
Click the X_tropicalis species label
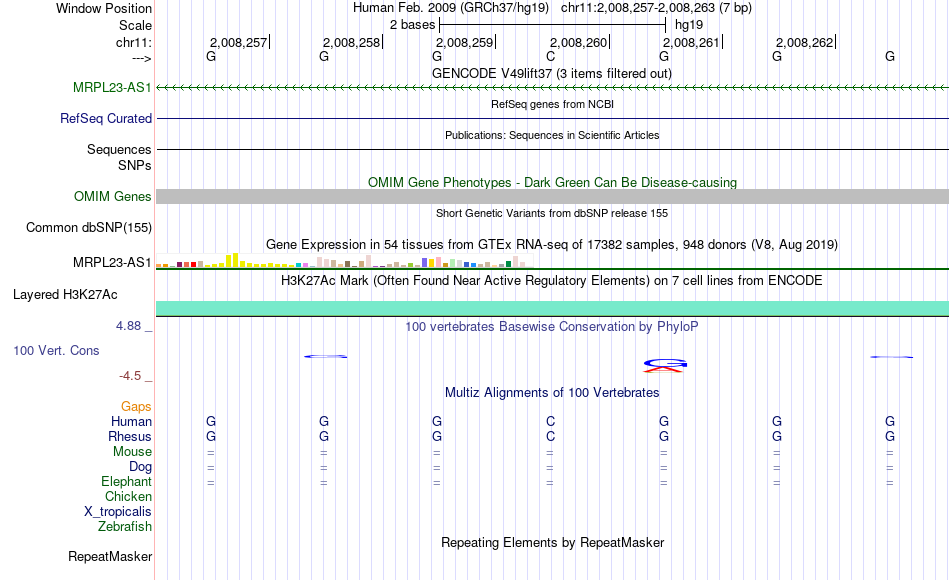(x=118, y=512)
